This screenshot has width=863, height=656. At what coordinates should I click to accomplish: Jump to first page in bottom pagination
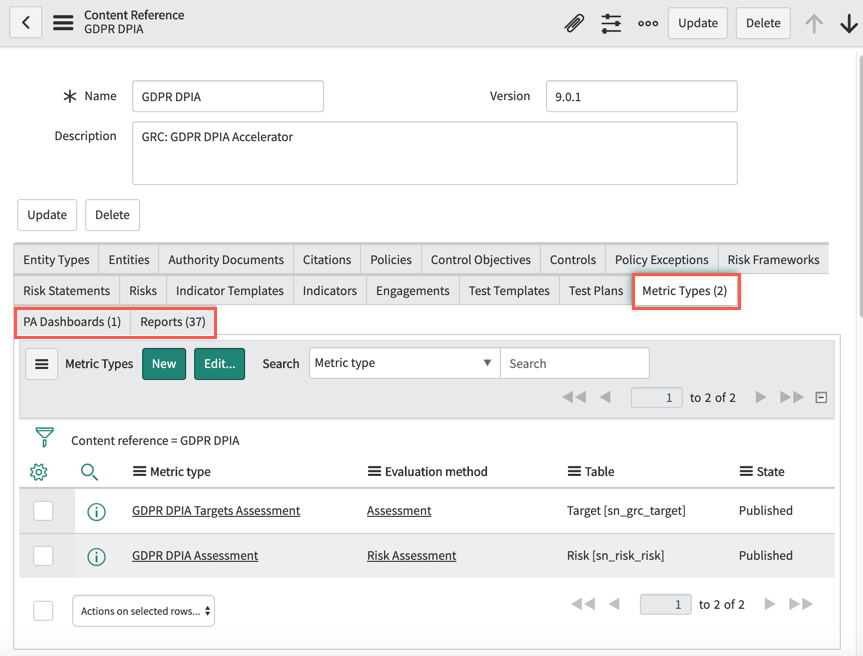pos(583,604)
